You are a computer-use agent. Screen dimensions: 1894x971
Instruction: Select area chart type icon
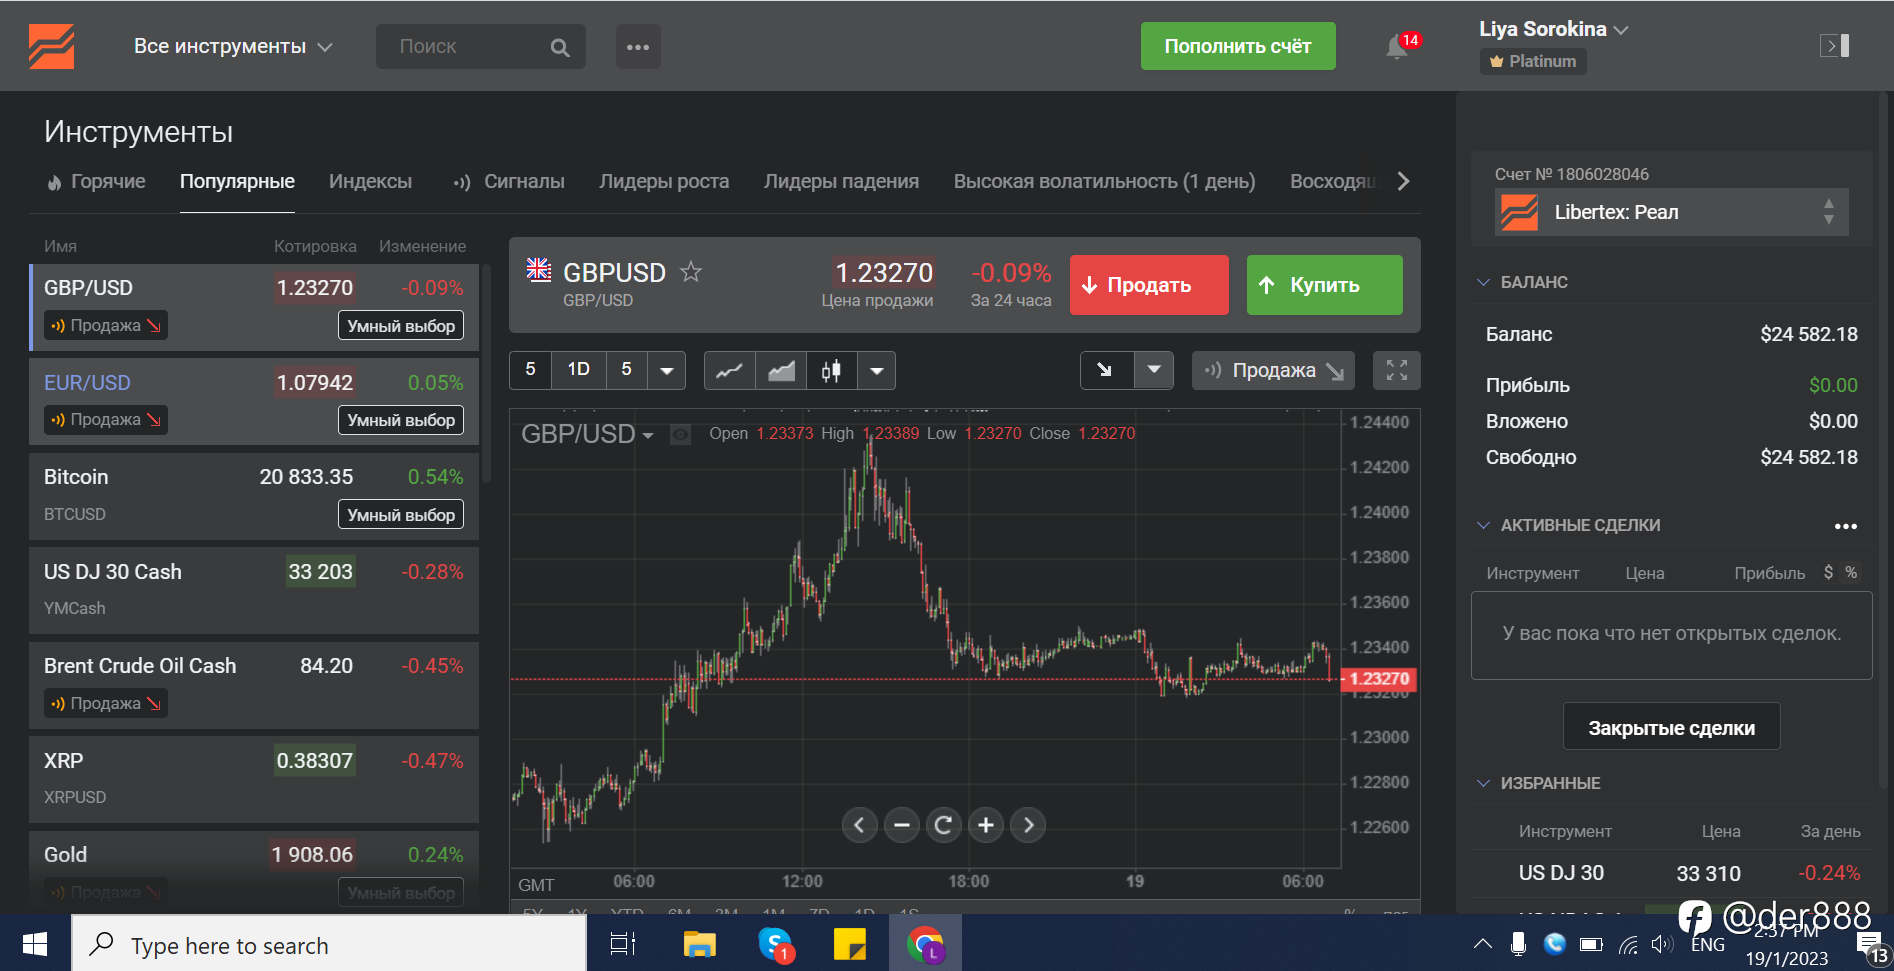(781, 371)
